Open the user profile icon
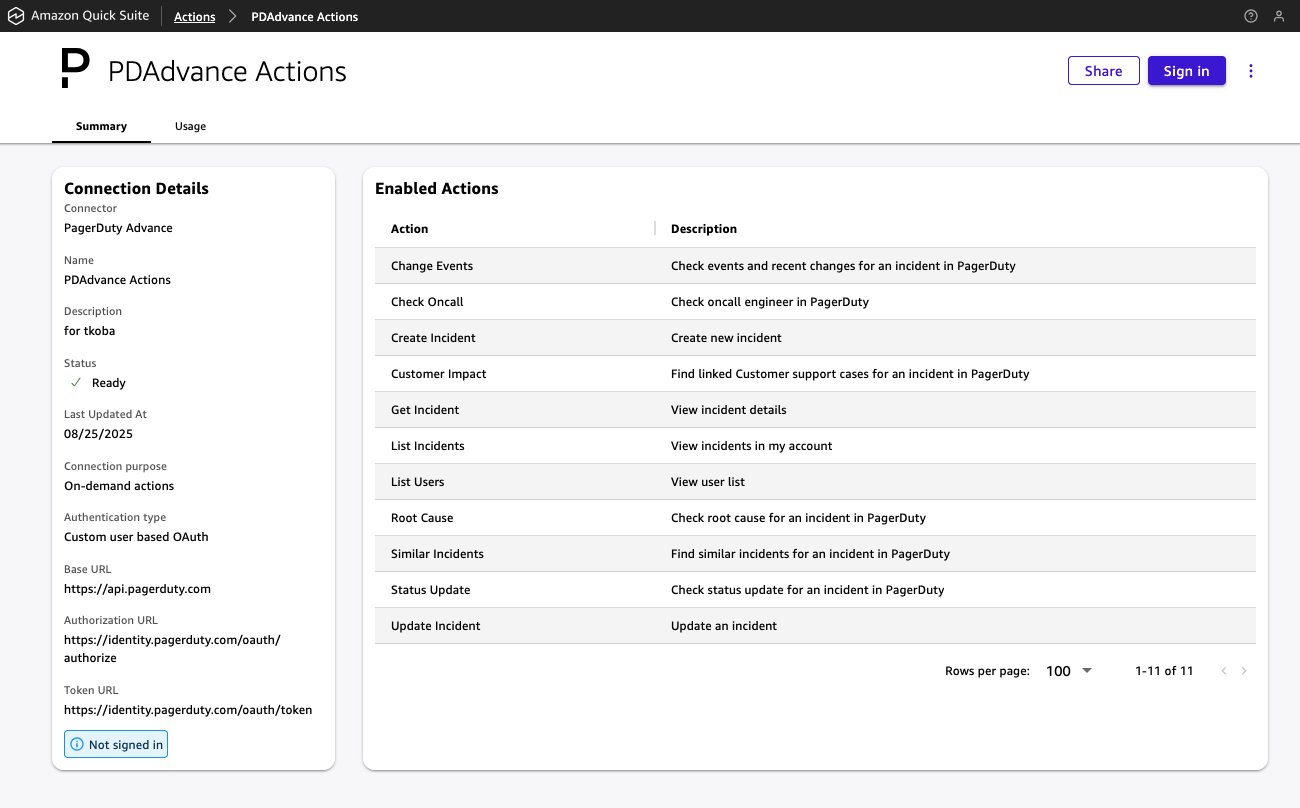The width and height of the screenshot is (1300, 808). pos(1278,16)
